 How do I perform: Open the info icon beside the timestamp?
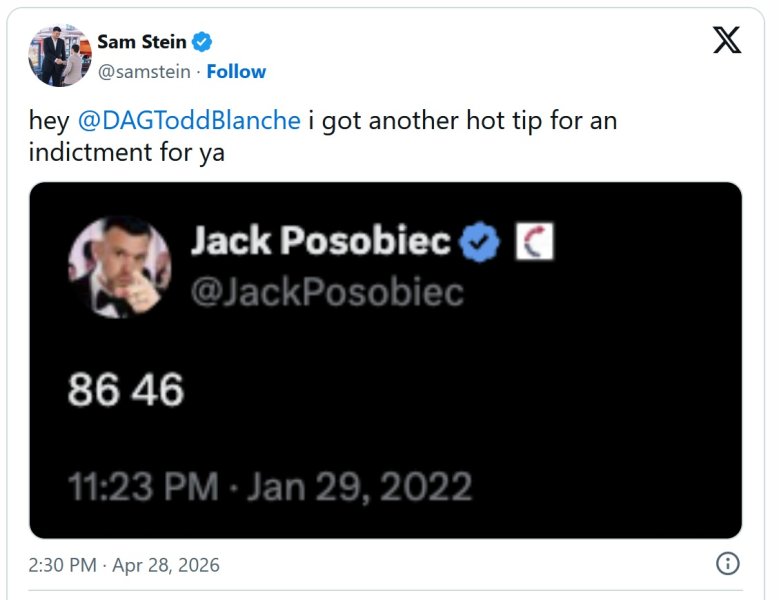[728, 564]
